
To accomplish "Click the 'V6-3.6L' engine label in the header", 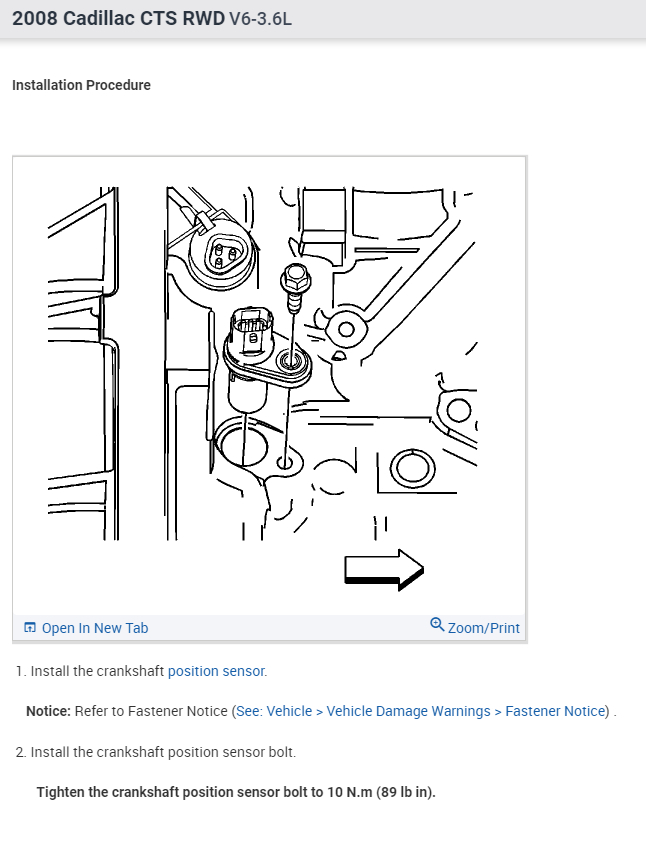I will point(260,19).
